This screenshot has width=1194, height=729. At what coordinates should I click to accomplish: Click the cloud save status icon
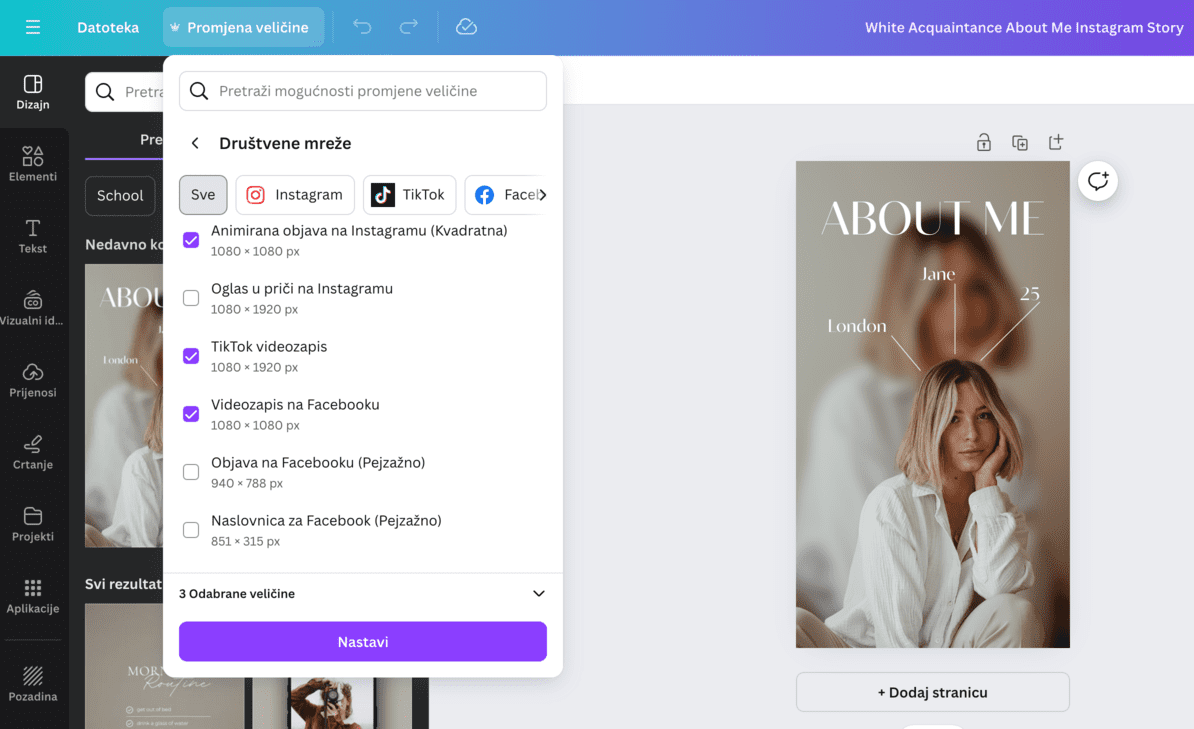click(x=466, y=27)
